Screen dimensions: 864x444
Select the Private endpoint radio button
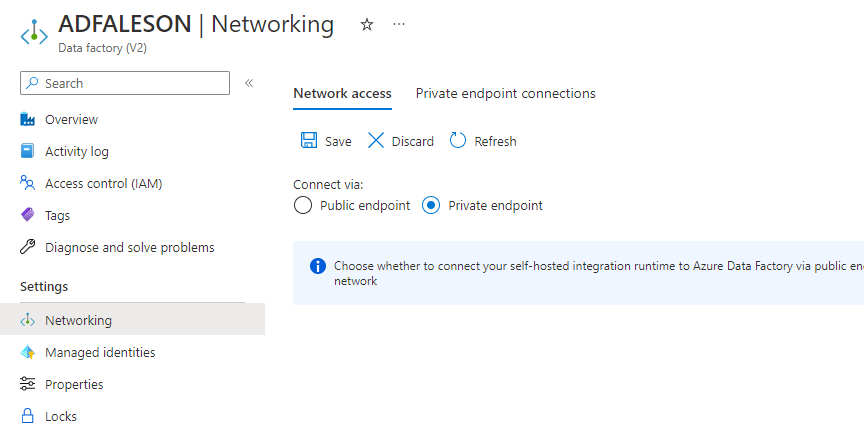point(431,205)
